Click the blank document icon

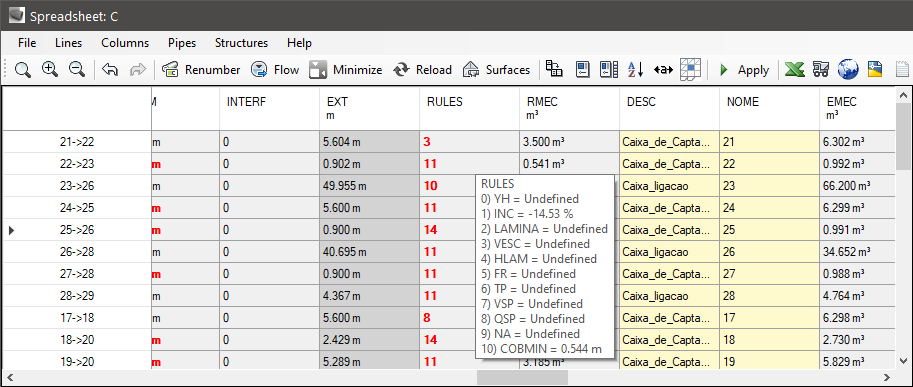point(902,69)
